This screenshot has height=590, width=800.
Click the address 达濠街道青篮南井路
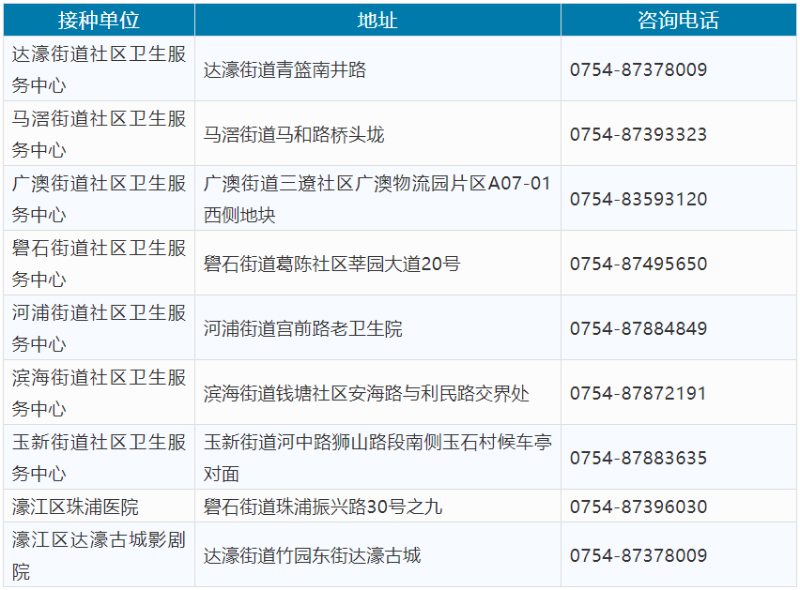[x=285, y=70]
